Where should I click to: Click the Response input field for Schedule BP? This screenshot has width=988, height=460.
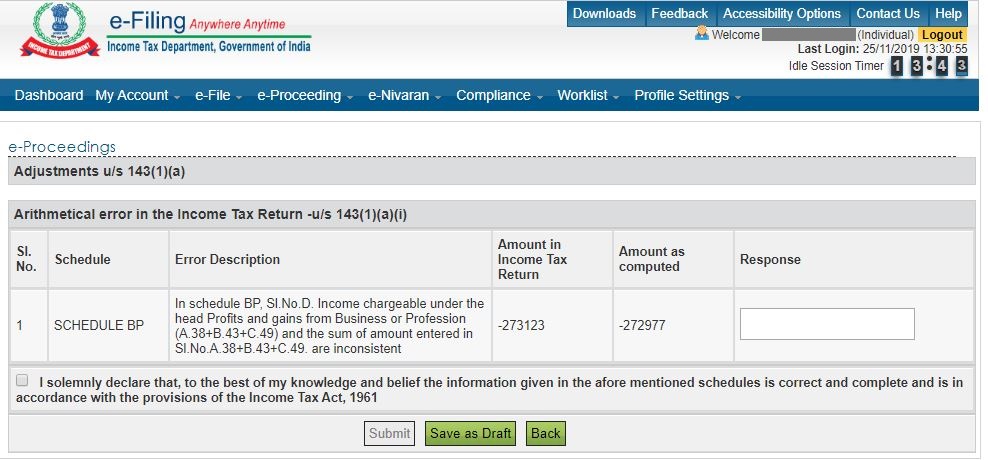[x=827, y=324]
